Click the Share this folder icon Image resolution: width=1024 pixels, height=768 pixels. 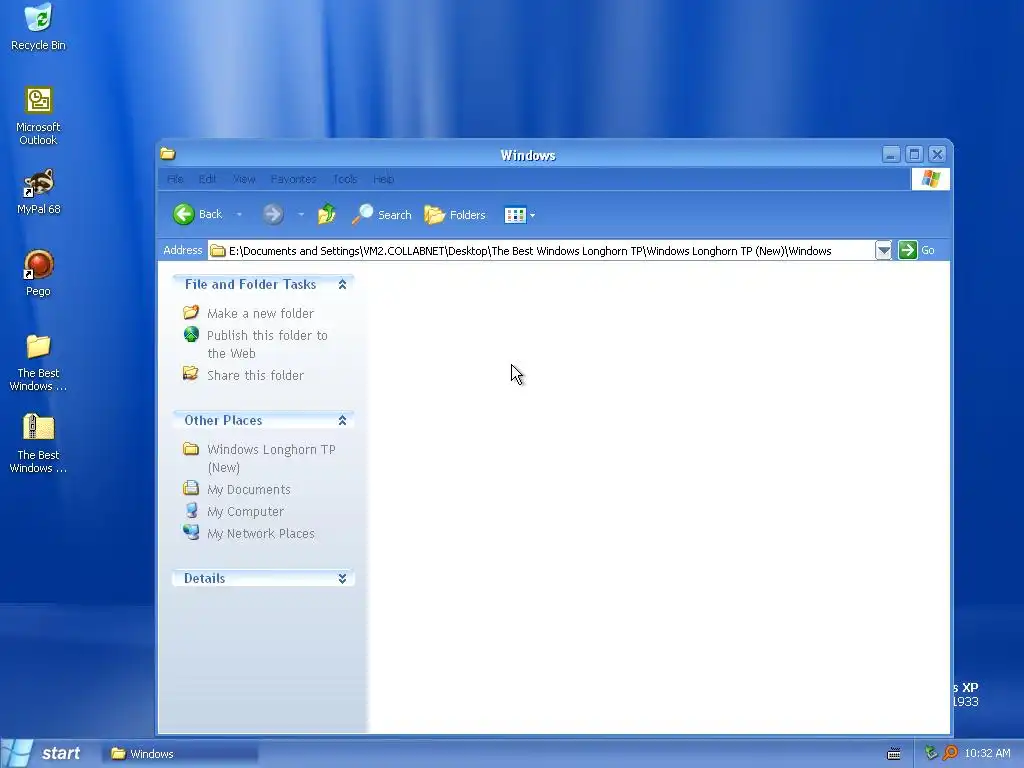click(191, 374)
